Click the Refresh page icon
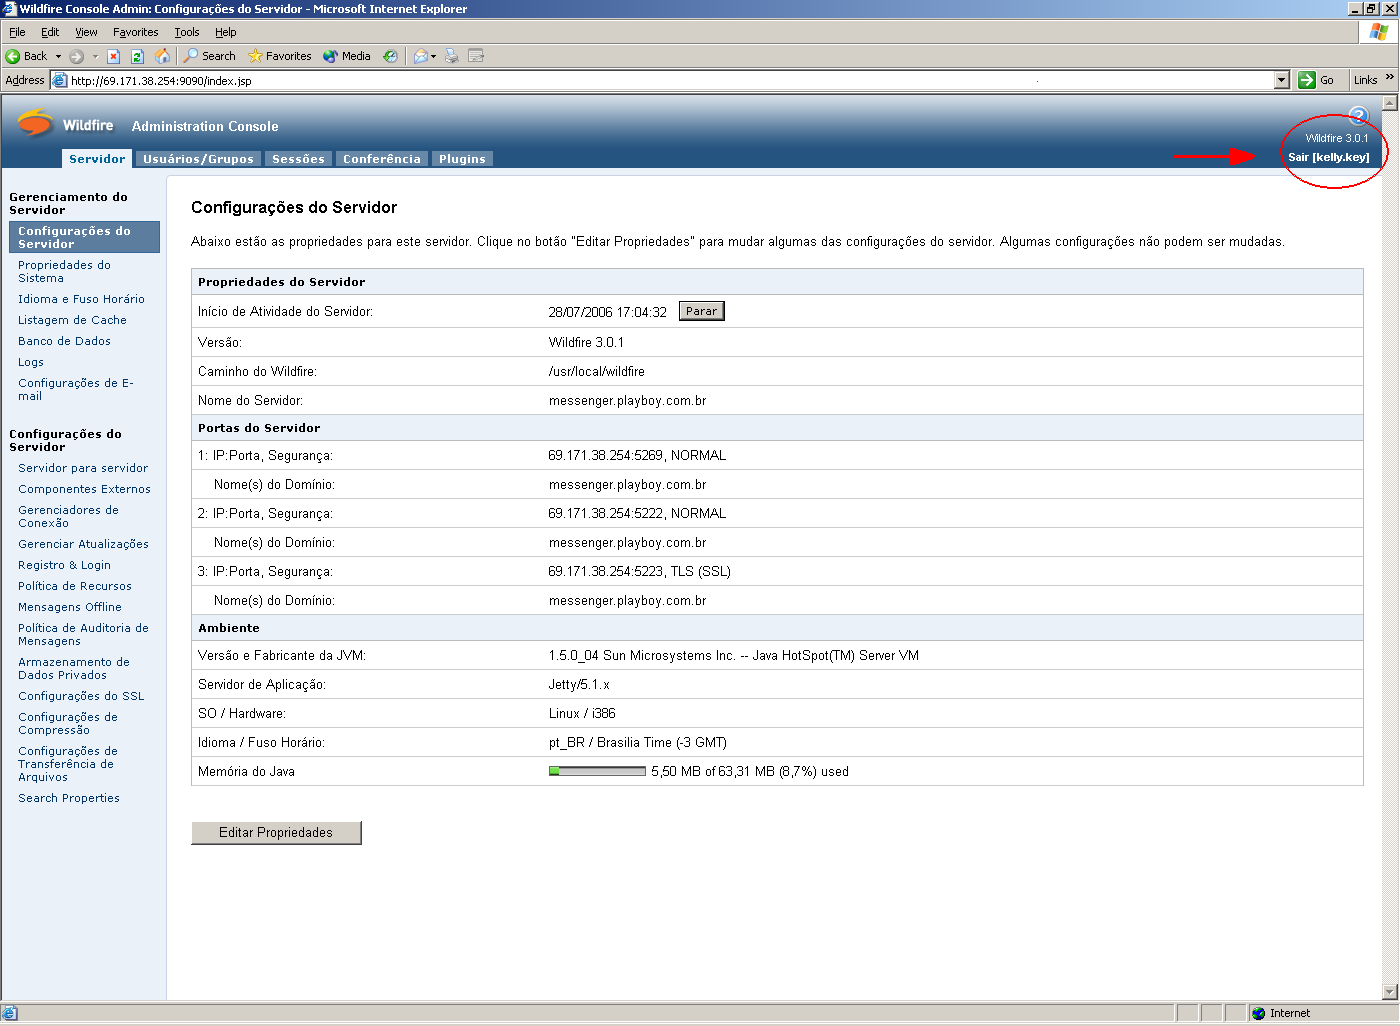Screen dimensions: 1400x1026 [x=137, y=56]
